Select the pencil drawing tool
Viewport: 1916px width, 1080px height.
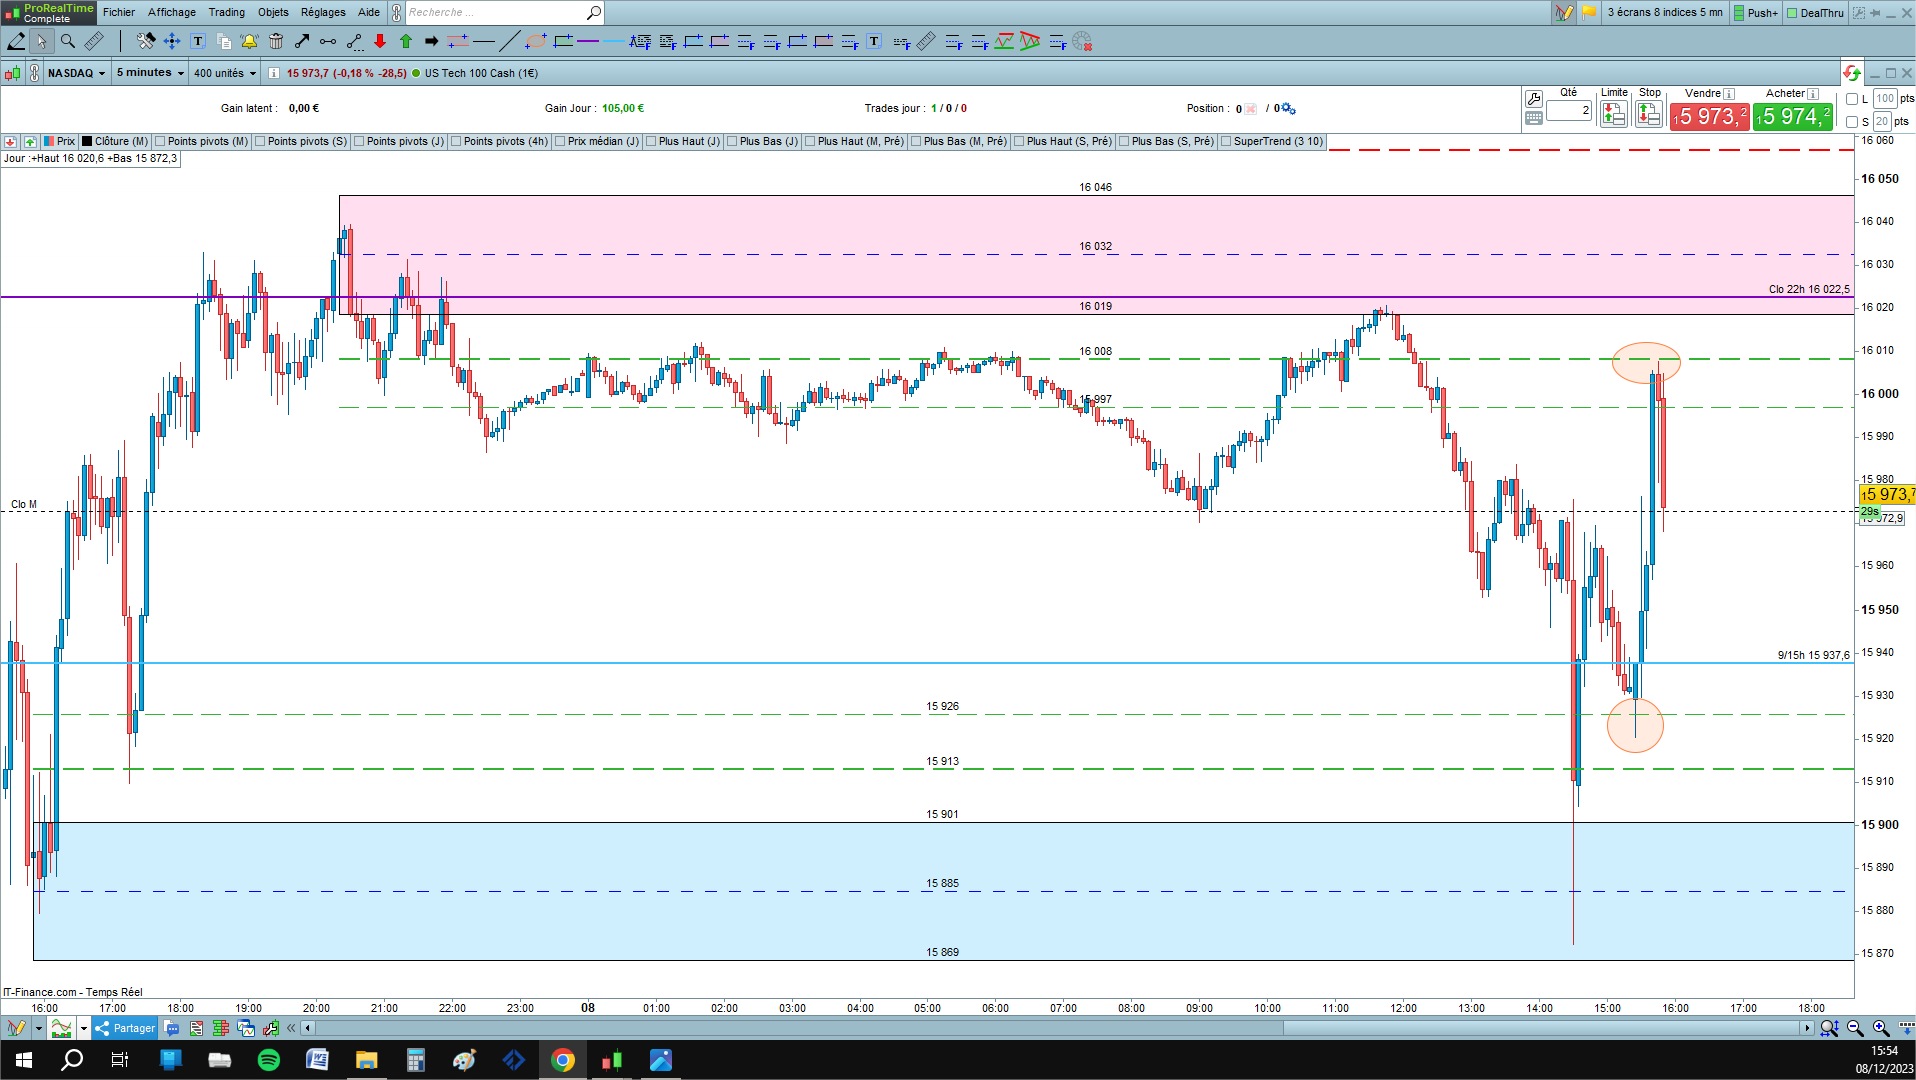click(16, 41)
